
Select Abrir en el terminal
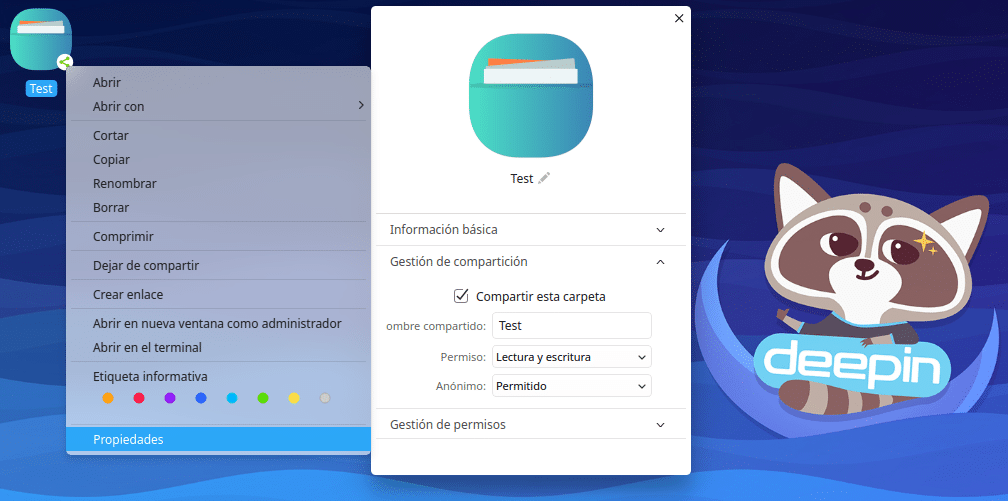219,347
